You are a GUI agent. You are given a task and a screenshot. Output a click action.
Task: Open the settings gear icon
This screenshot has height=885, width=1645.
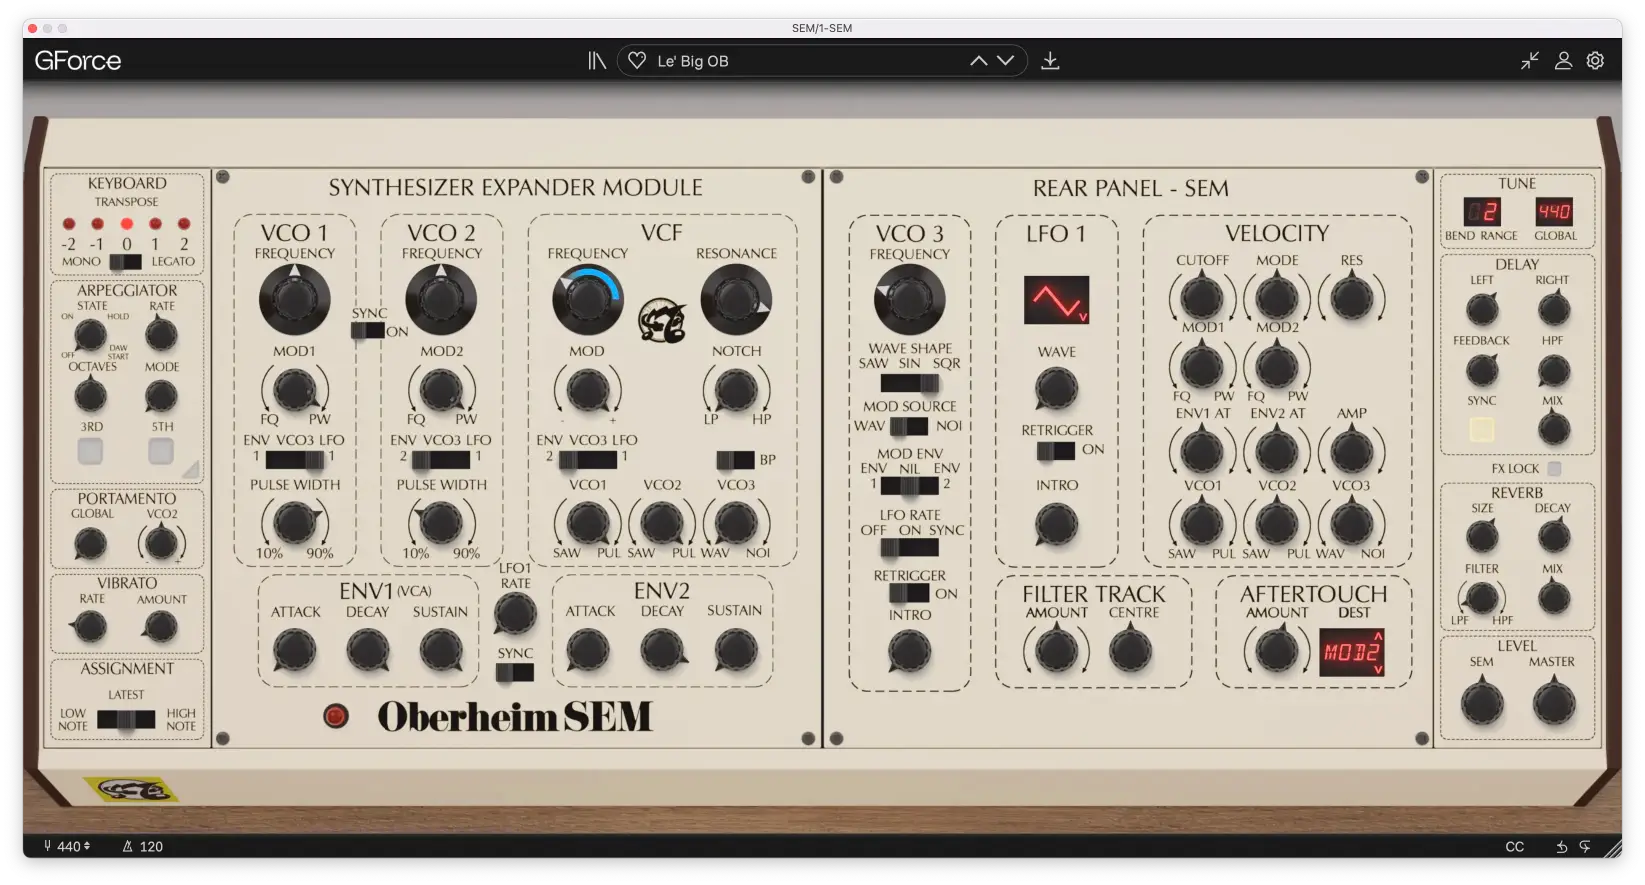point(1596,61)
